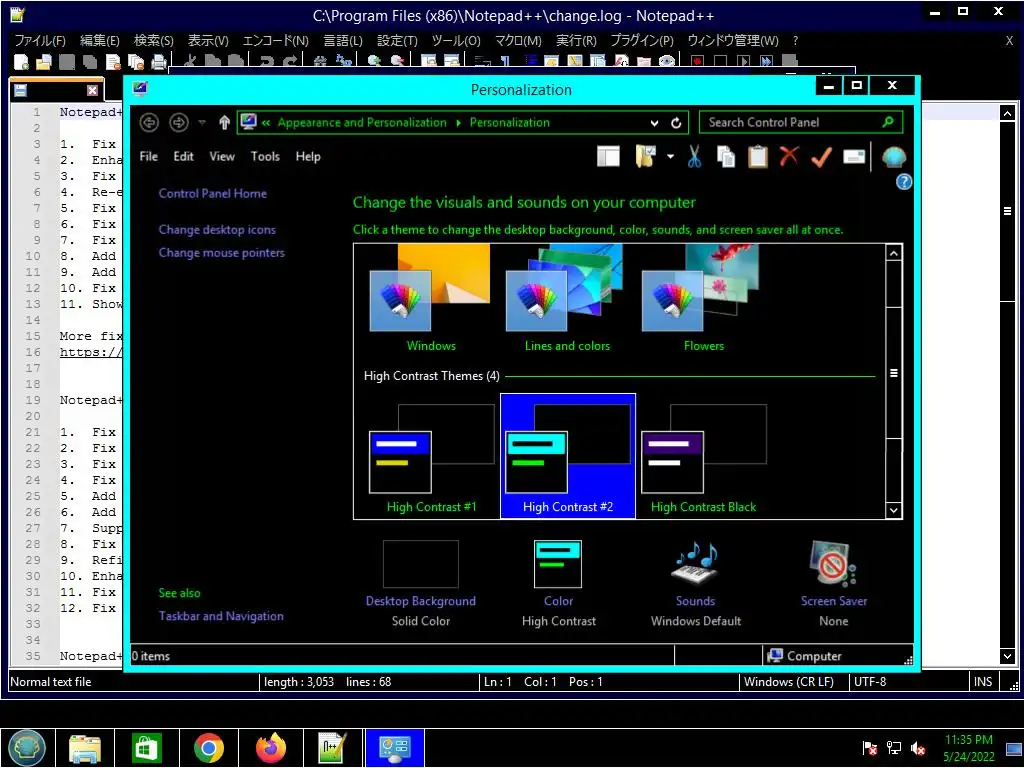Open dropdown arrow beside folder options icon
Image resolution: width=1024 pixels, height=768 pixels.
point(670,157)
